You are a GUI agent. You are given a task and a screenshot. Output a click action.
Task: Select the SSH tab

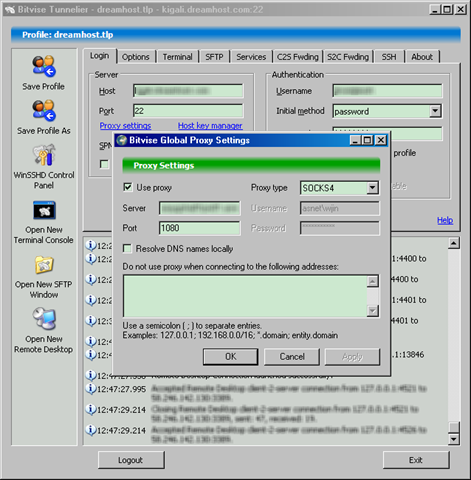click(x=389, y=57)
